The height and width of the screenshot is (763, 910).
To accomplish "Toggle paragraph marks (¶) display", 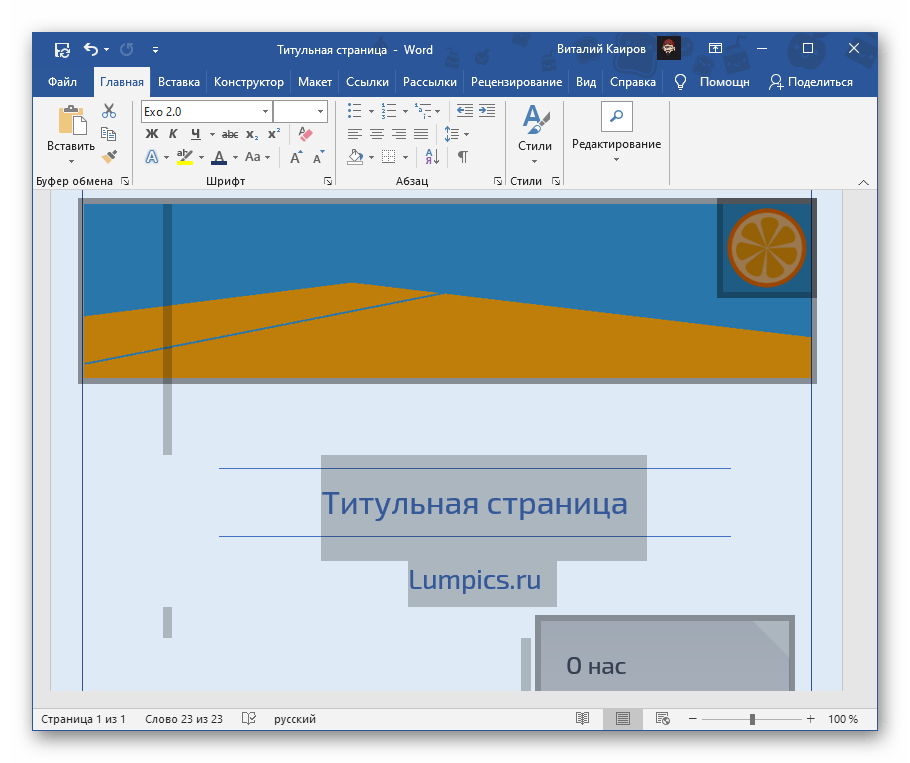I will pyautogui.click(x=462, y=157).
